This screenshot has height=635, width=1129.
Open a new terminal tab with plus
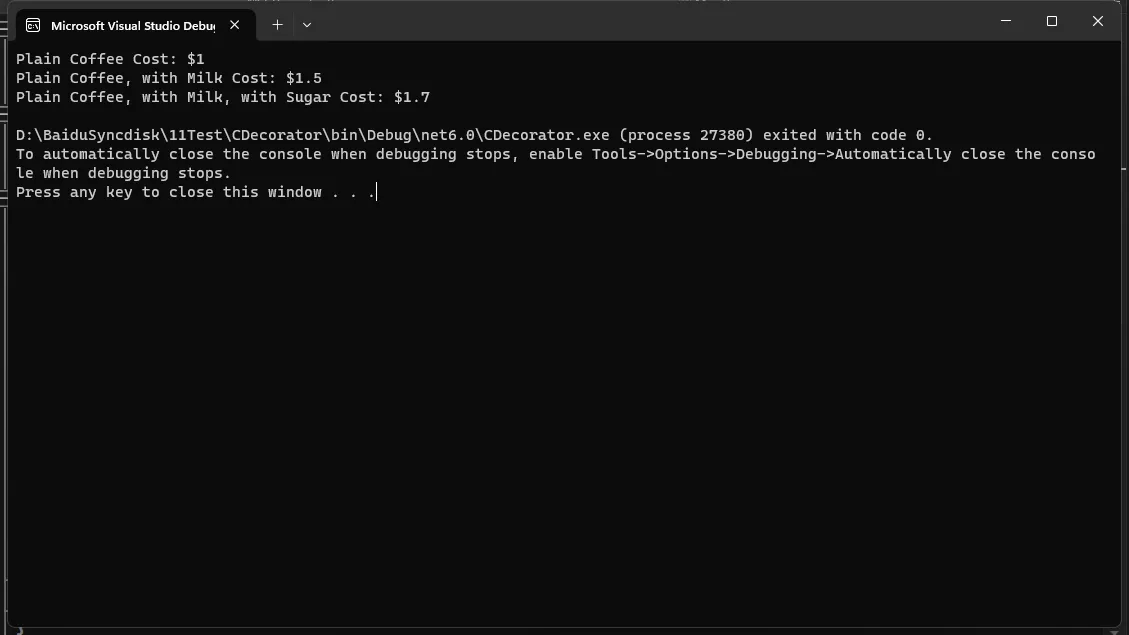pyautogui.click(x=277, y=24)
